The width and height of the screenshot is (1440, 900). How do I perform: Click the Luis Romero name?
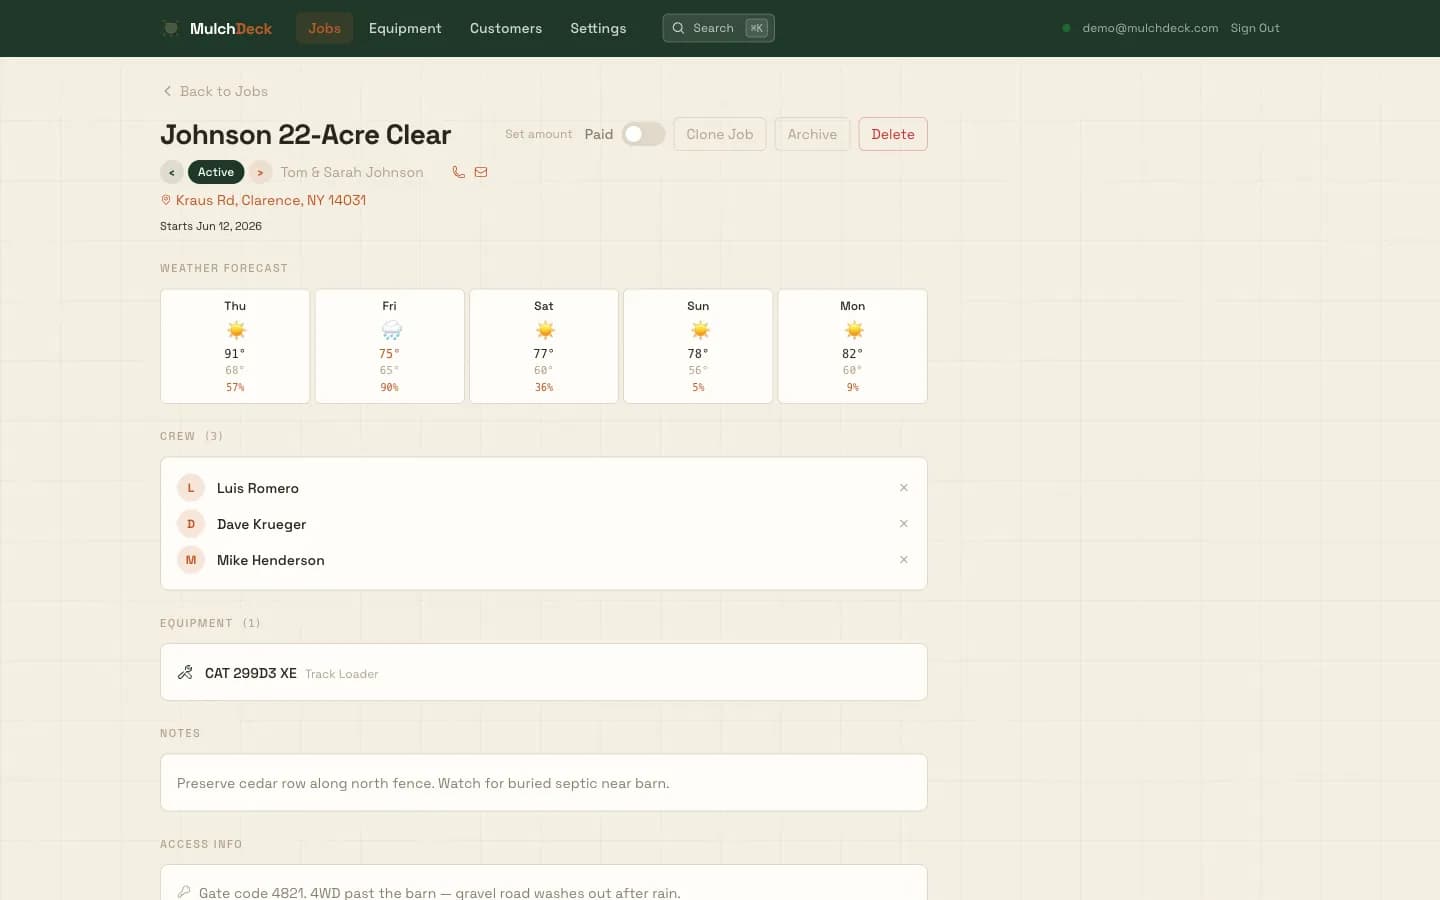click(x=258, y=488)
